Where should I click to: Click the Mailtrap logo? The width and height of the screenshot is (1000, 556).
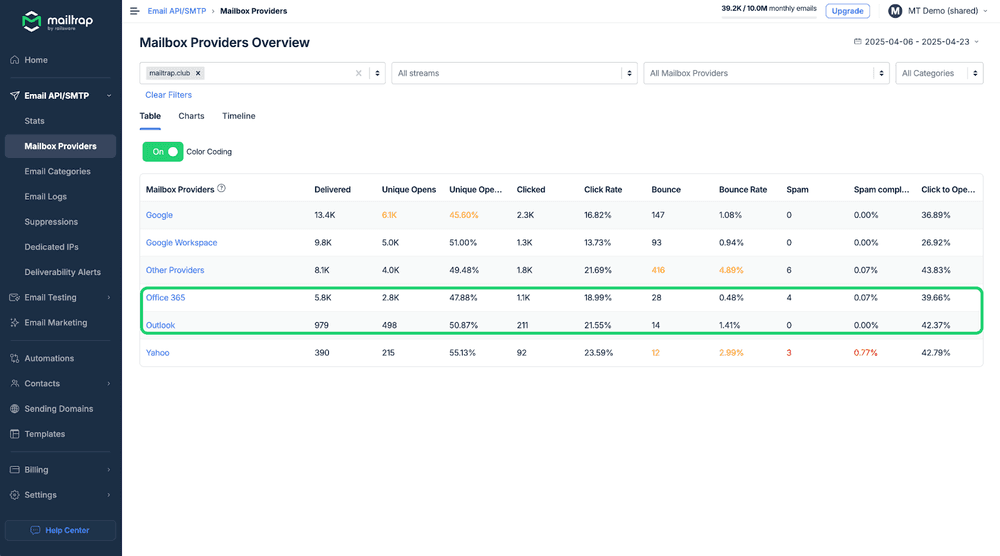click(57, 21)
